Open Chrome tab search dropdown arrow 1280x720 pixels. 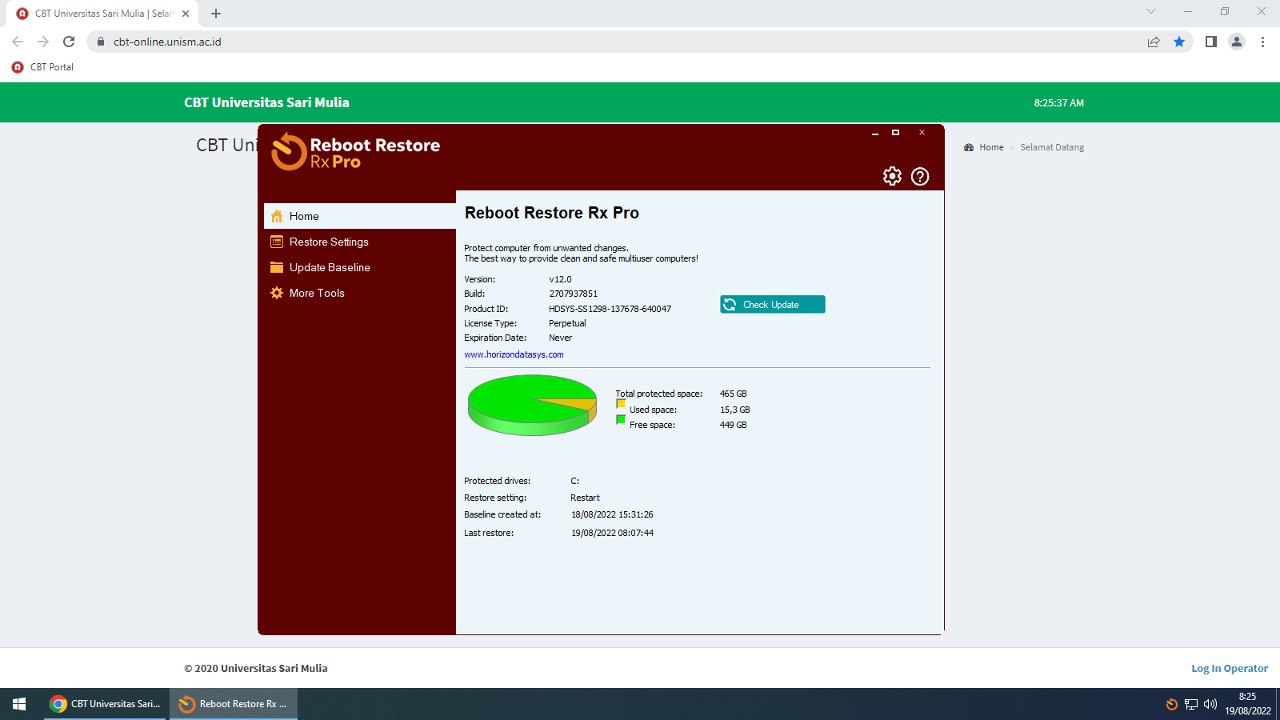point(1151,12)
